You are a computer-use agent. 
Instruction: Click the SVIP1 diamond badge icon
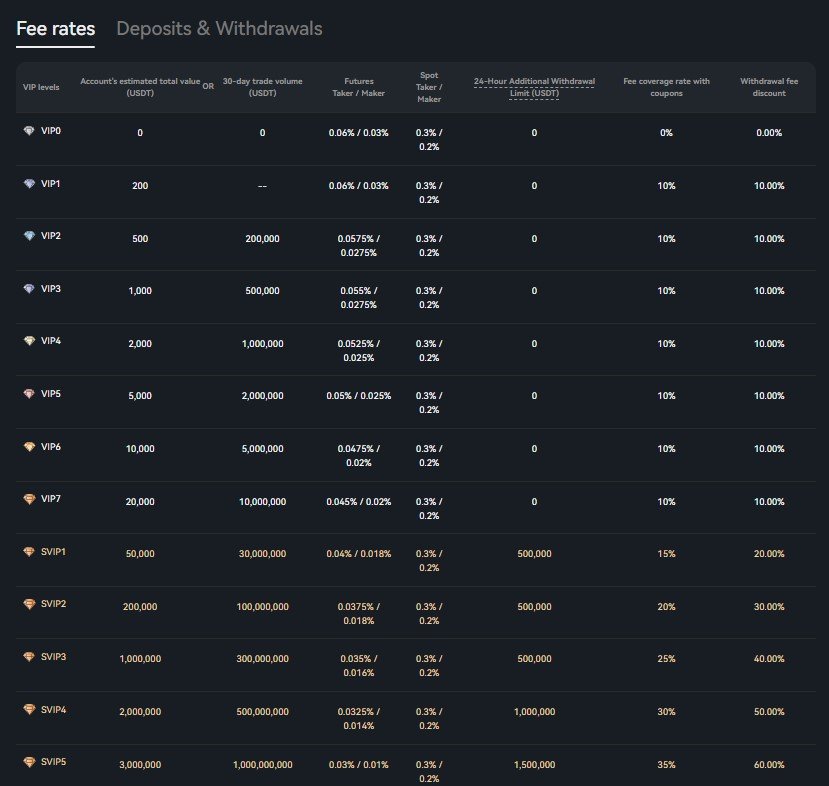(28, 552)
